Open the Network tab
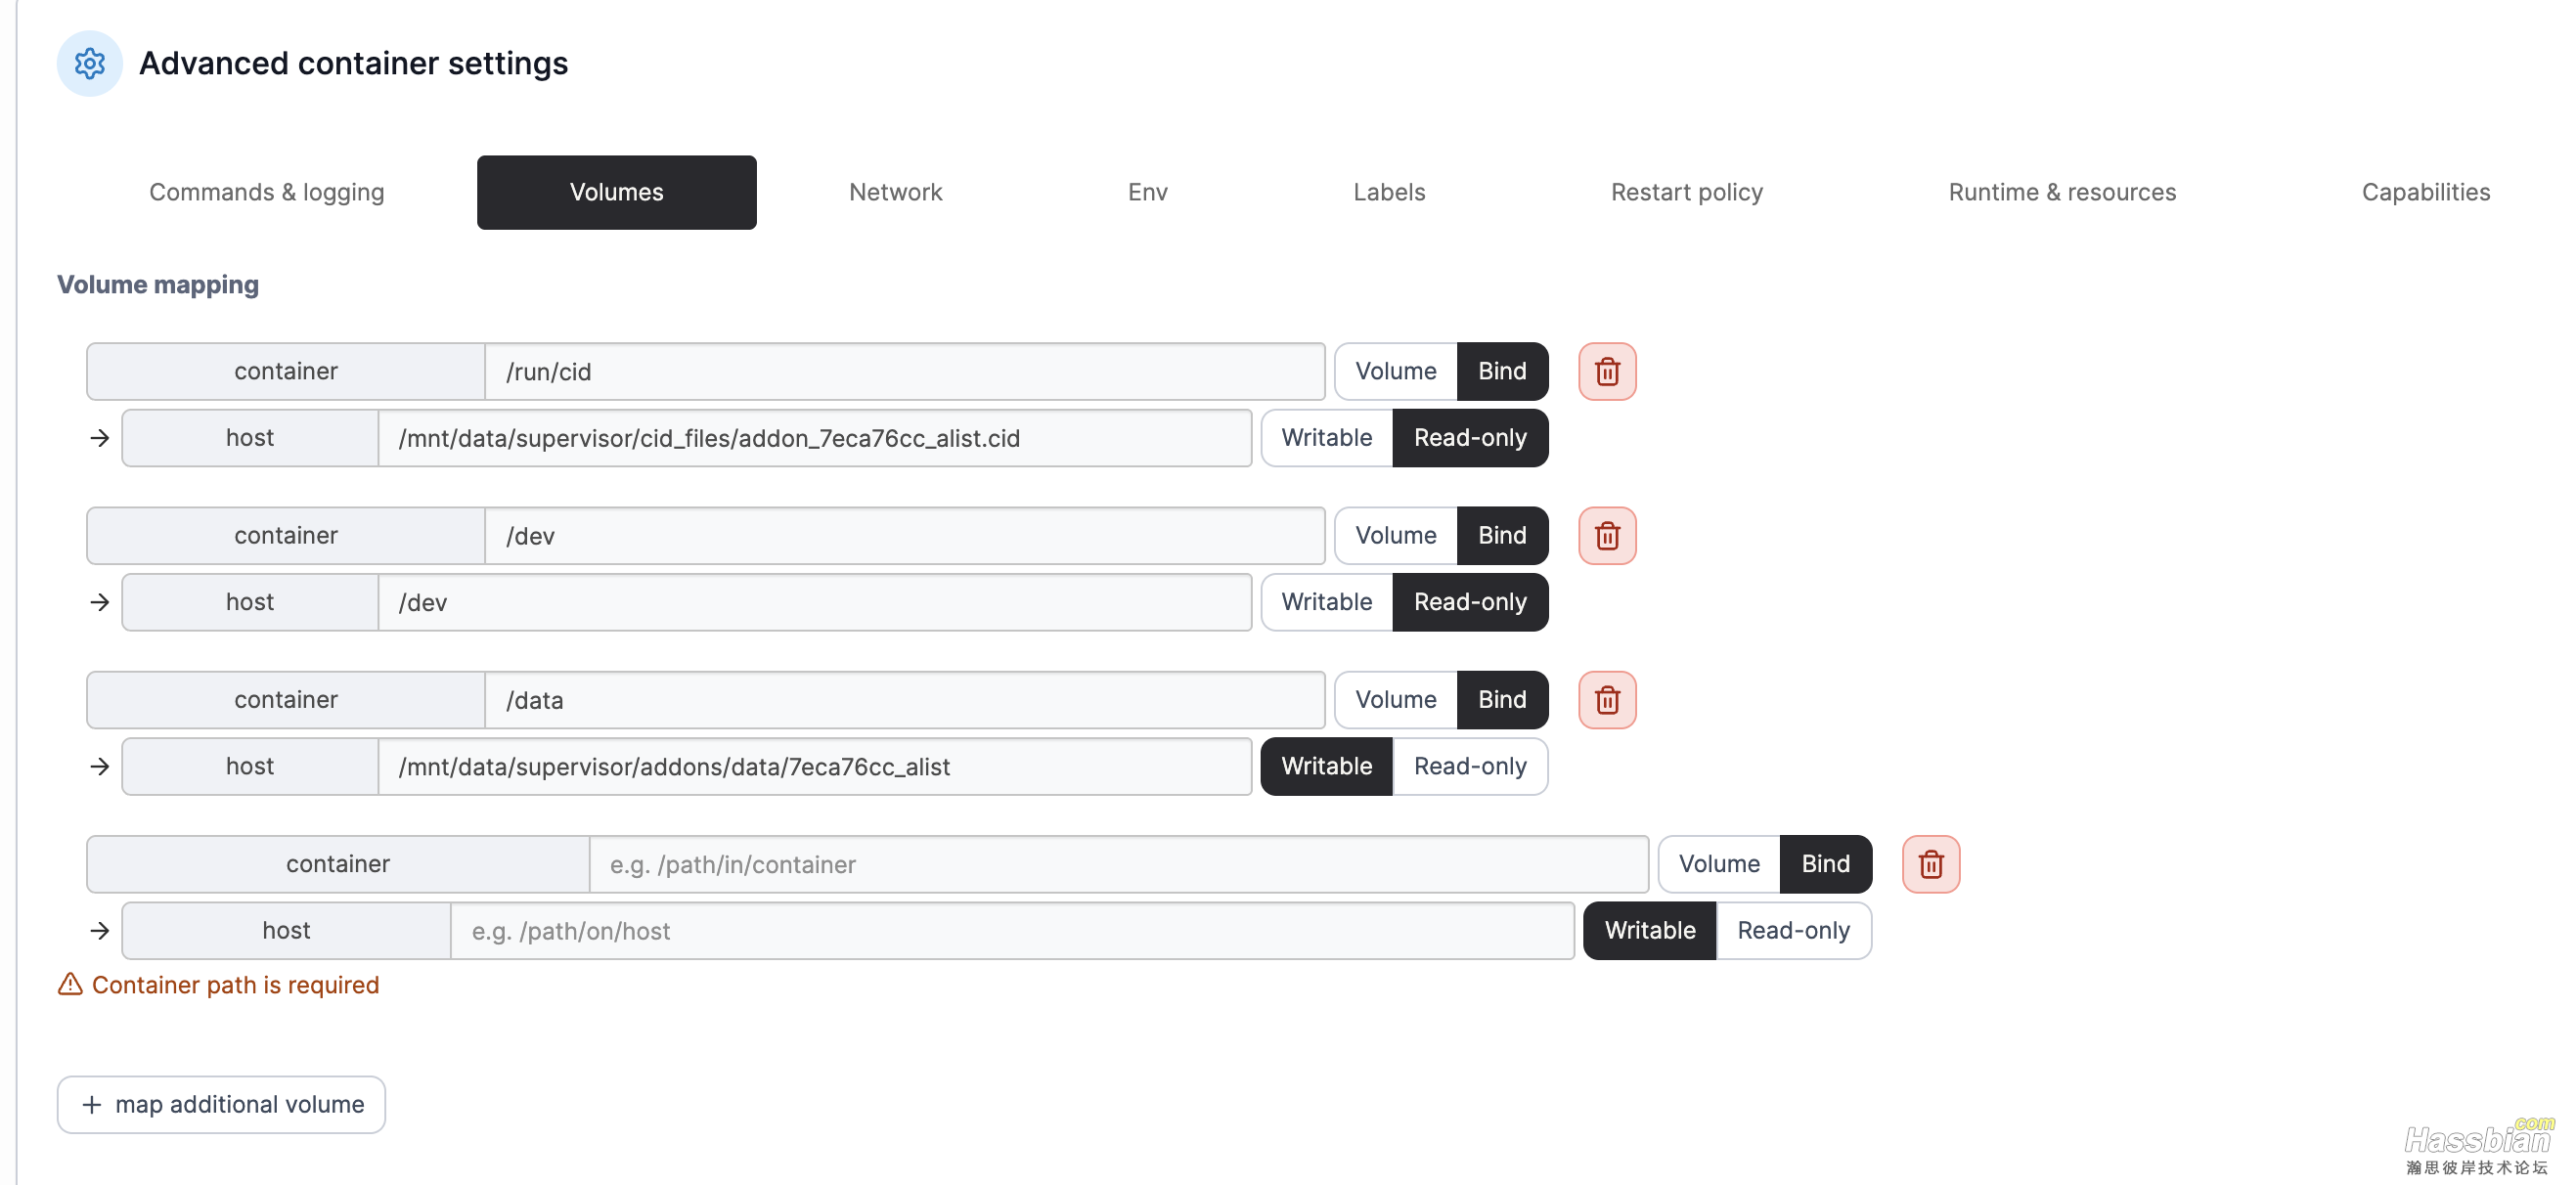This screenshot has height=1185, width=2576. pyautogui.click(x=894, y=191)
